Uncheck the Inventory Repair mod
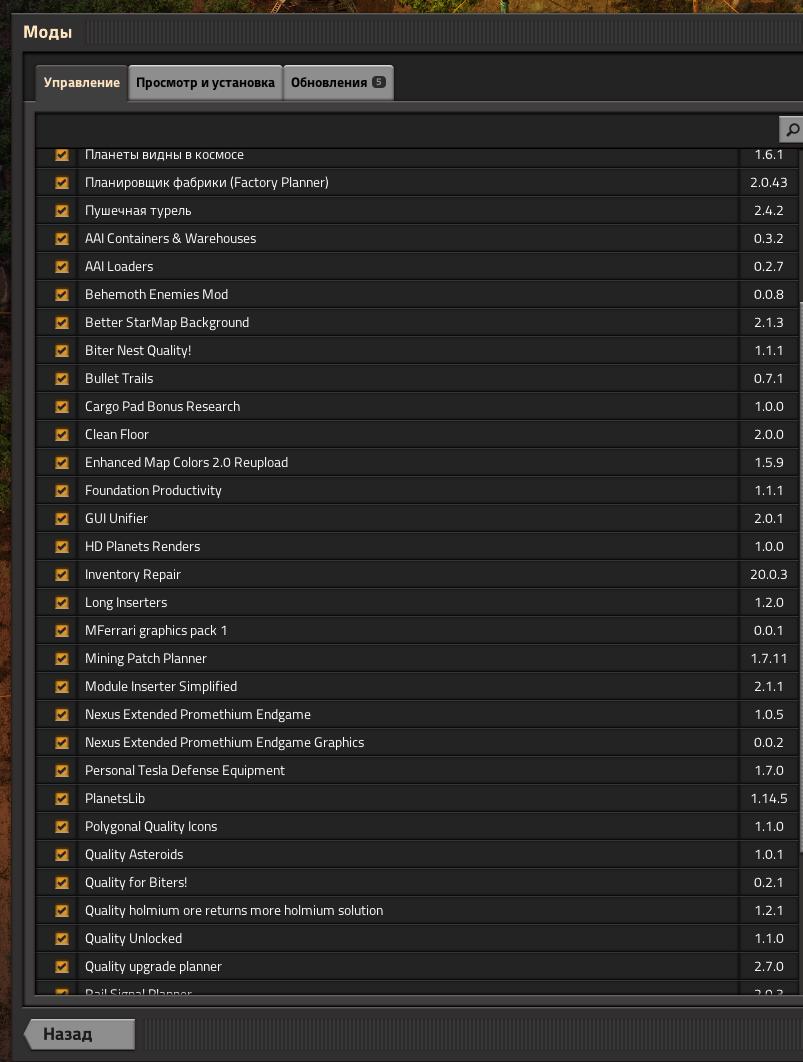 62,574
